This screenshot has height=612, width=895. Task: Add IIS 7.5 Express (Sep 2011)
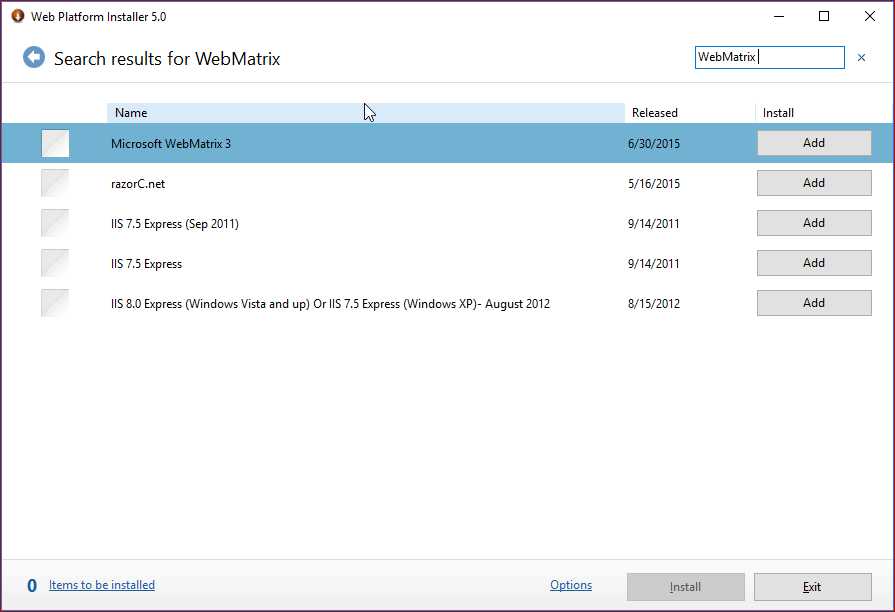click(x=814, y=223)
